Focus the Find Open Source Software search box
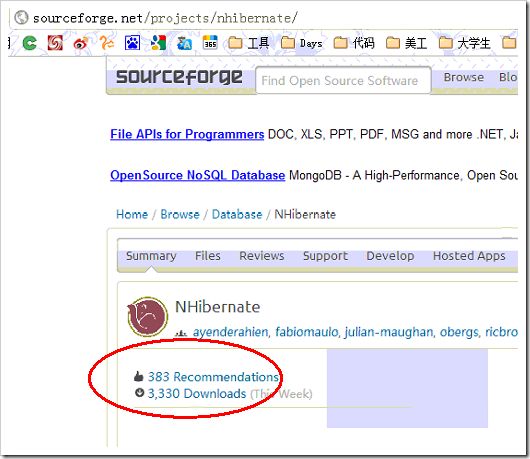Screen dimensions: 530x459 [x=343, y=80]
